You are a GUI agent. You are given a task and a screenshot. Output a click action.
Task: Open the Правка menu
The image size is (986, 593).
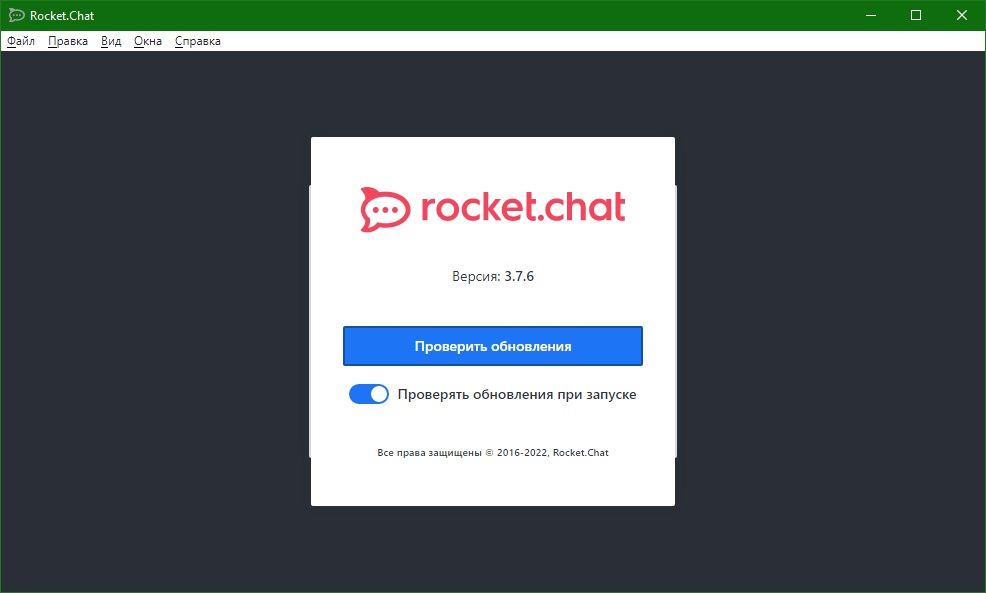tap(68, 41)
